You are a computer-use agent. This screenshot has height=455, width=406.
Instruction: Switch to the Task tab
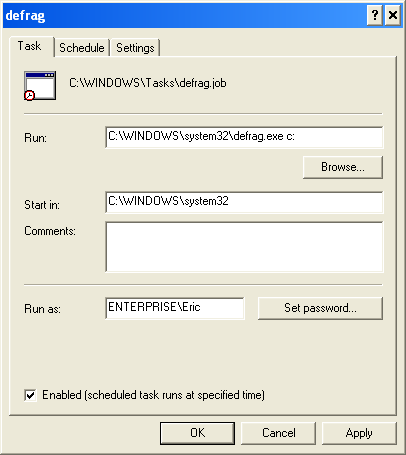pyautogui.click(x=31, y=46)
